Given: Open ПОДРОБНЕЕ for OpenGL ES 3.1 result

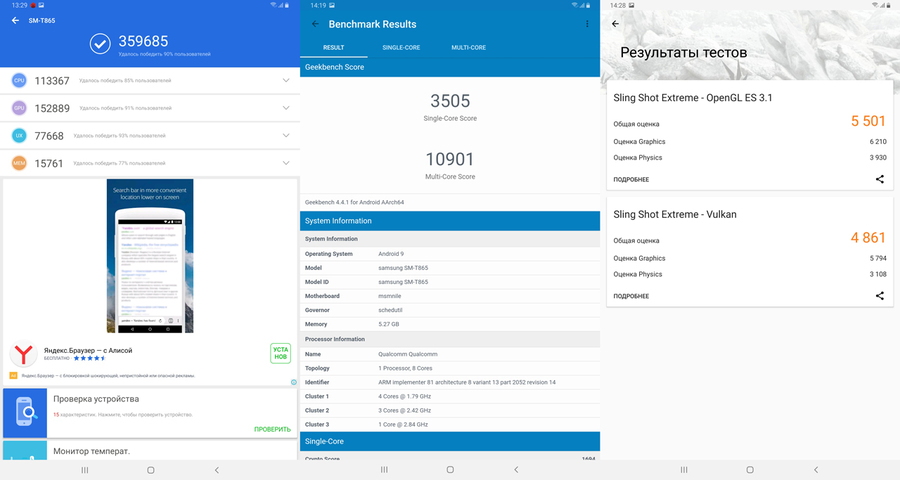Looking at the screenshot, I should pyautogui.click(x=631, y=180).
